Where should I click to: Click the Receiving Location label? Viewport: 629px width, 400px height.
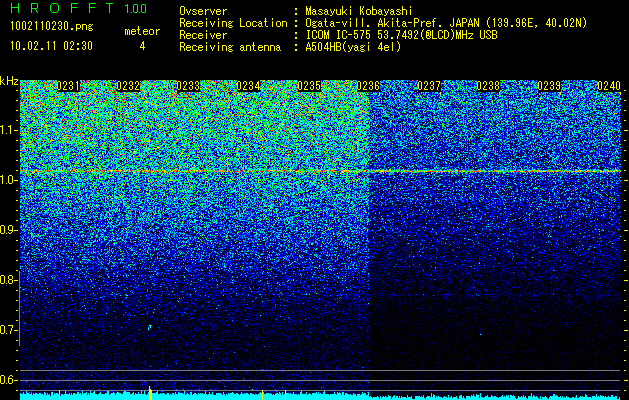click(x=233, y=23)
